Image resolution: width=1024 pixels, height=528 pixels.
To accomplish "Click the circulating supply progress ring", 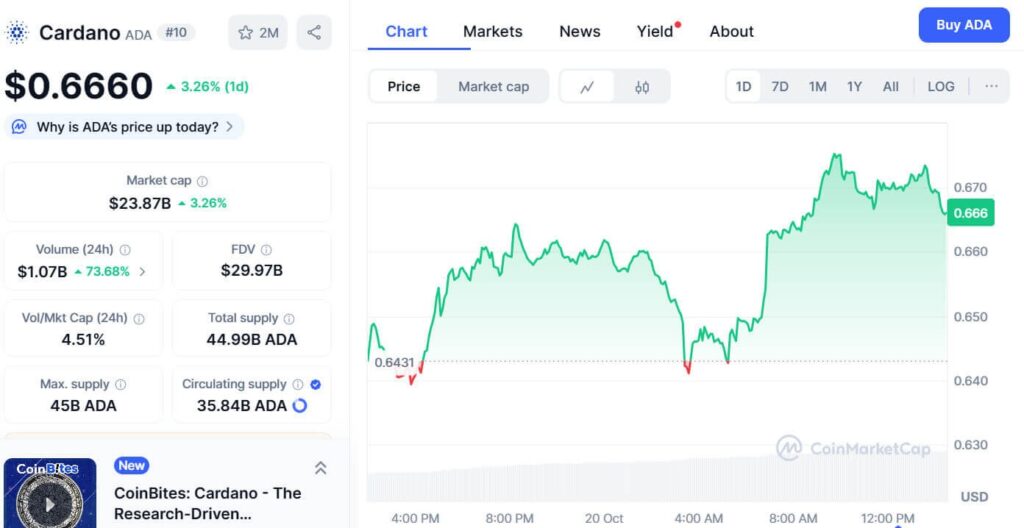I will click(299, 406).
